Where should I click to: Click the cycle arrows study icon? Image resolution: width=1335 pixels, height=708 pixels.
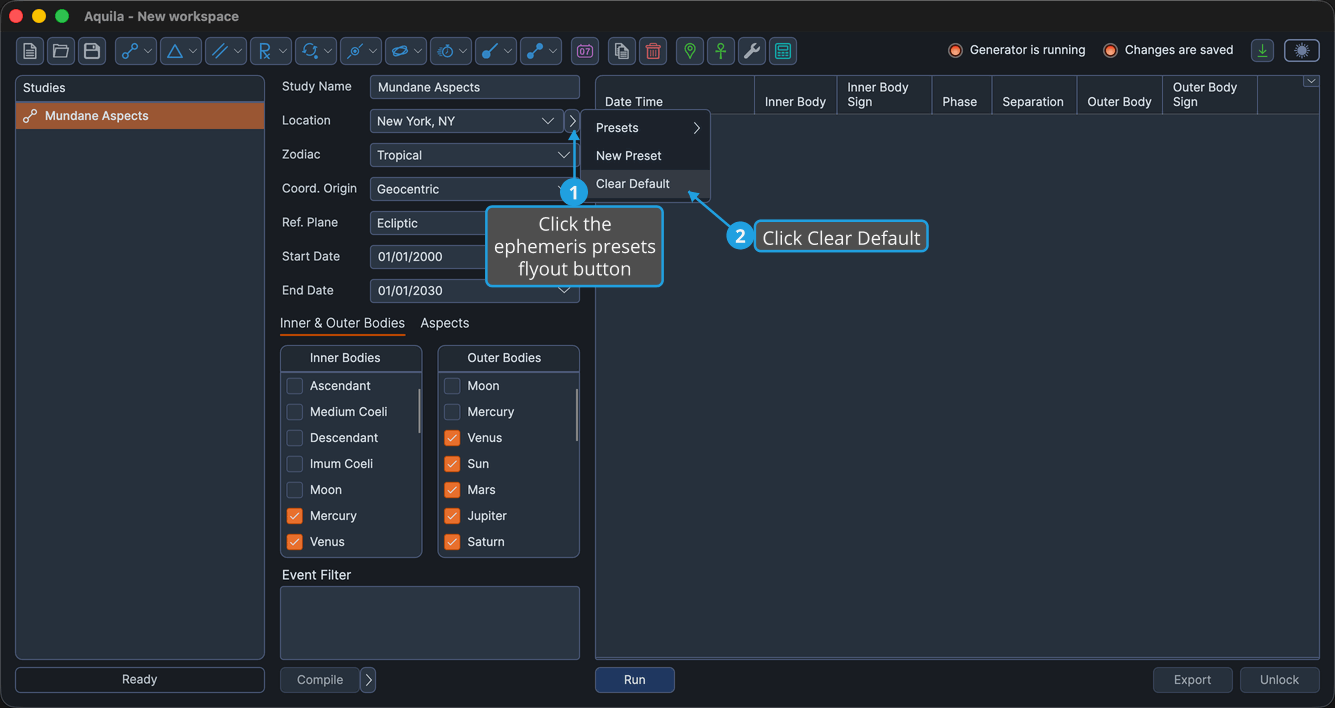tap(310, 51)
